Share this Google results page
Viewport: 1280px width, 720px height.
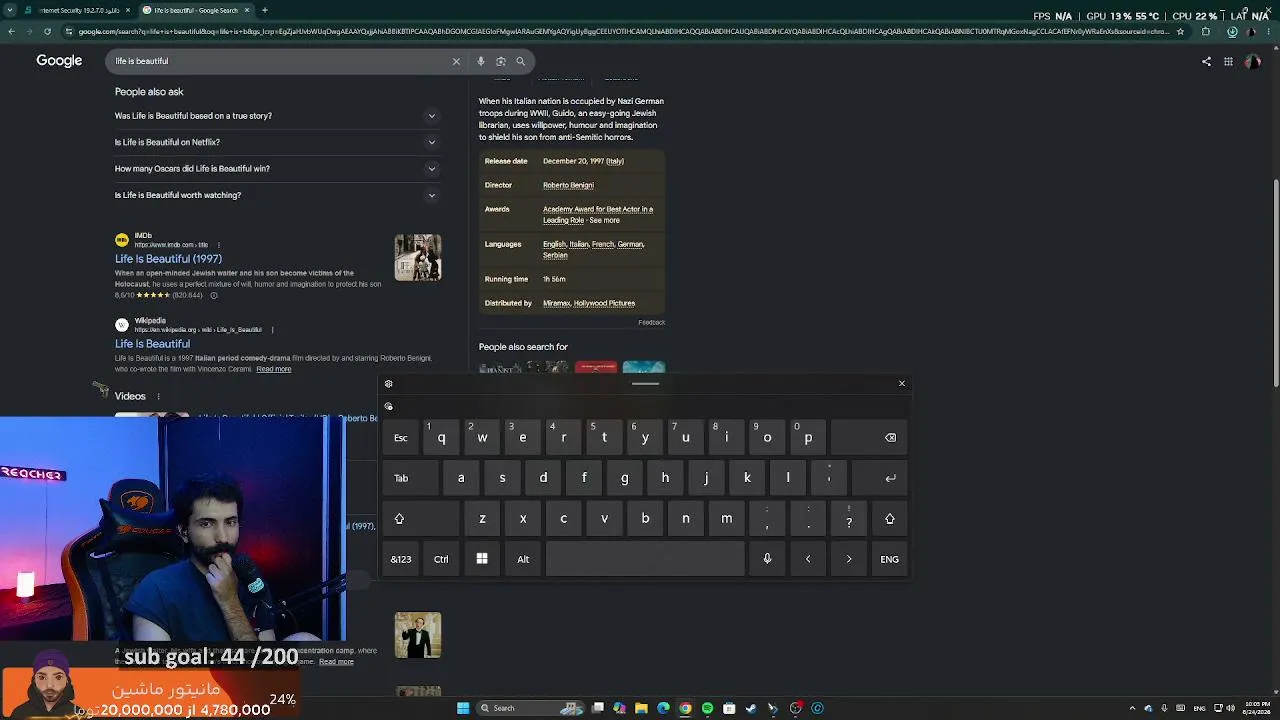1206,61
